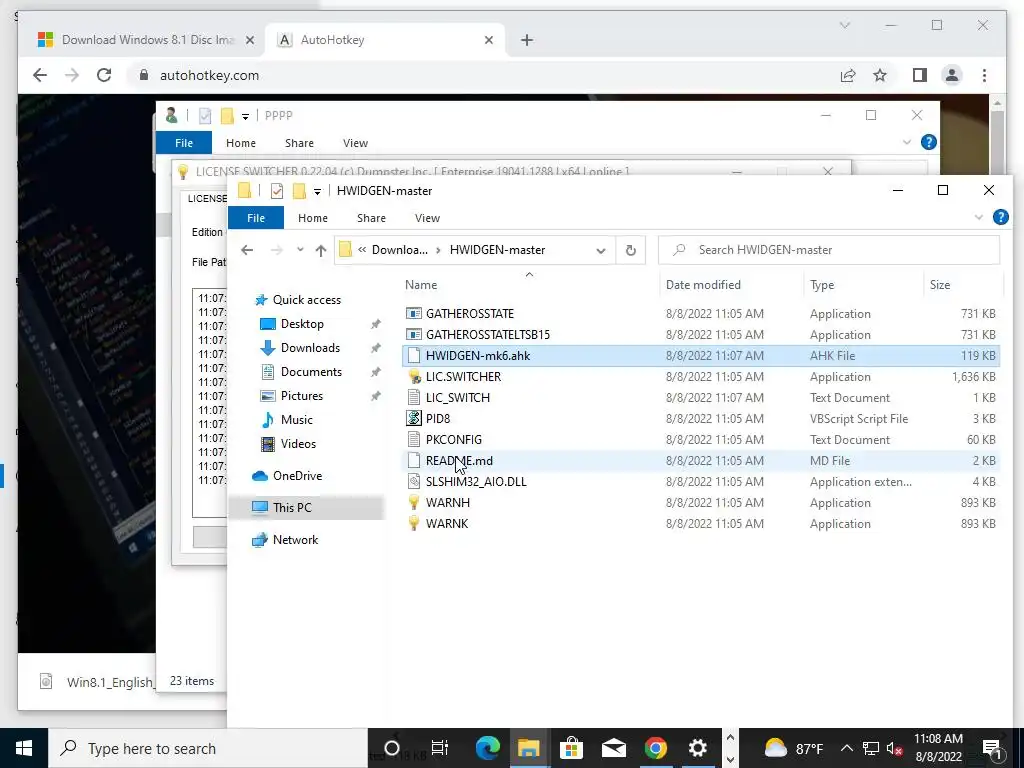Open Chrome three-dot menu
Viewport: 1024px width, 768px height.
click(x=984, y=75)
